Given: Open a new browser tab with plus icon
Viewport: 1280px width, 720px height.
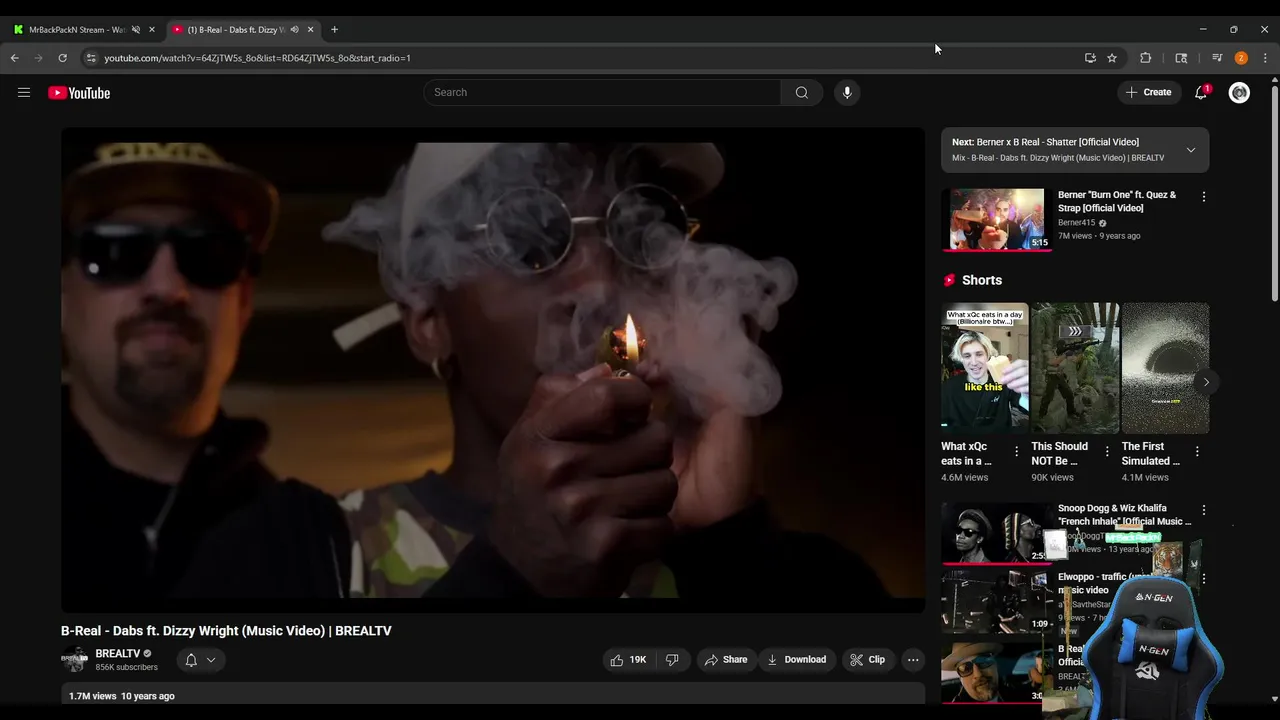Looking at the screenshot, I should tap(334, 29).
